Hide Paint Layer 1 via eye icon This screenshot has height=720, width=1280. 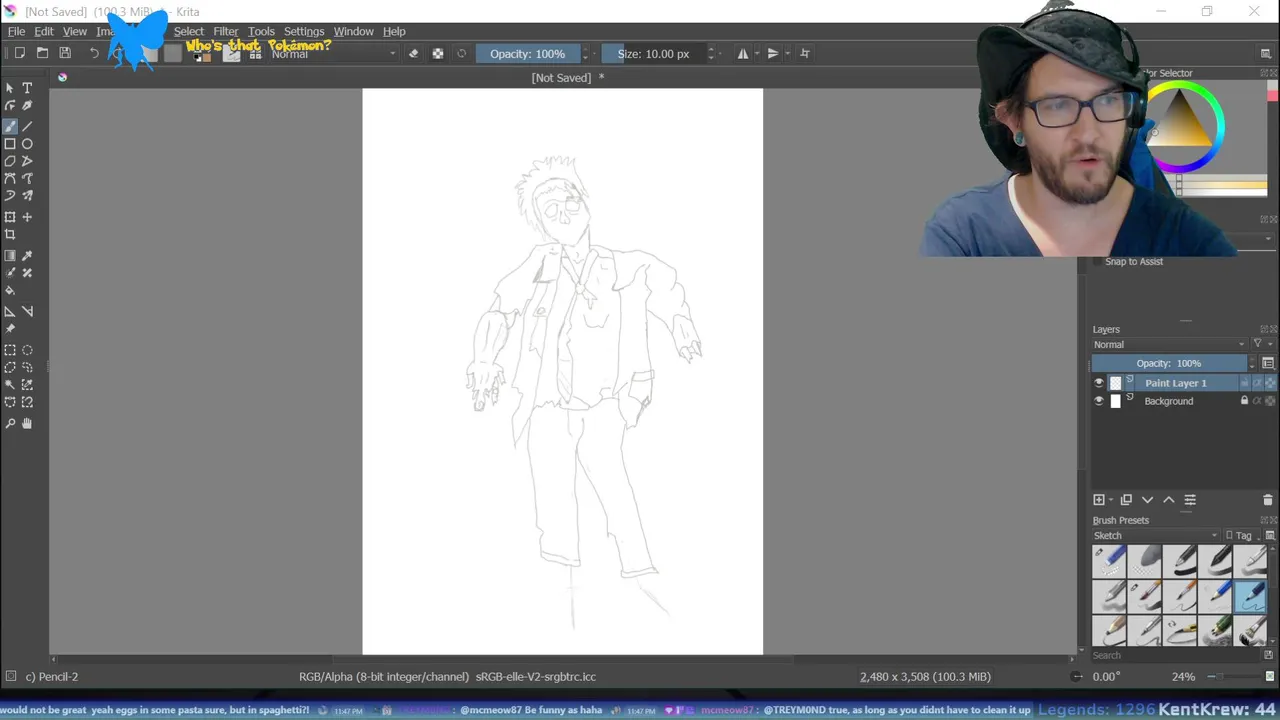point(1099,383)
